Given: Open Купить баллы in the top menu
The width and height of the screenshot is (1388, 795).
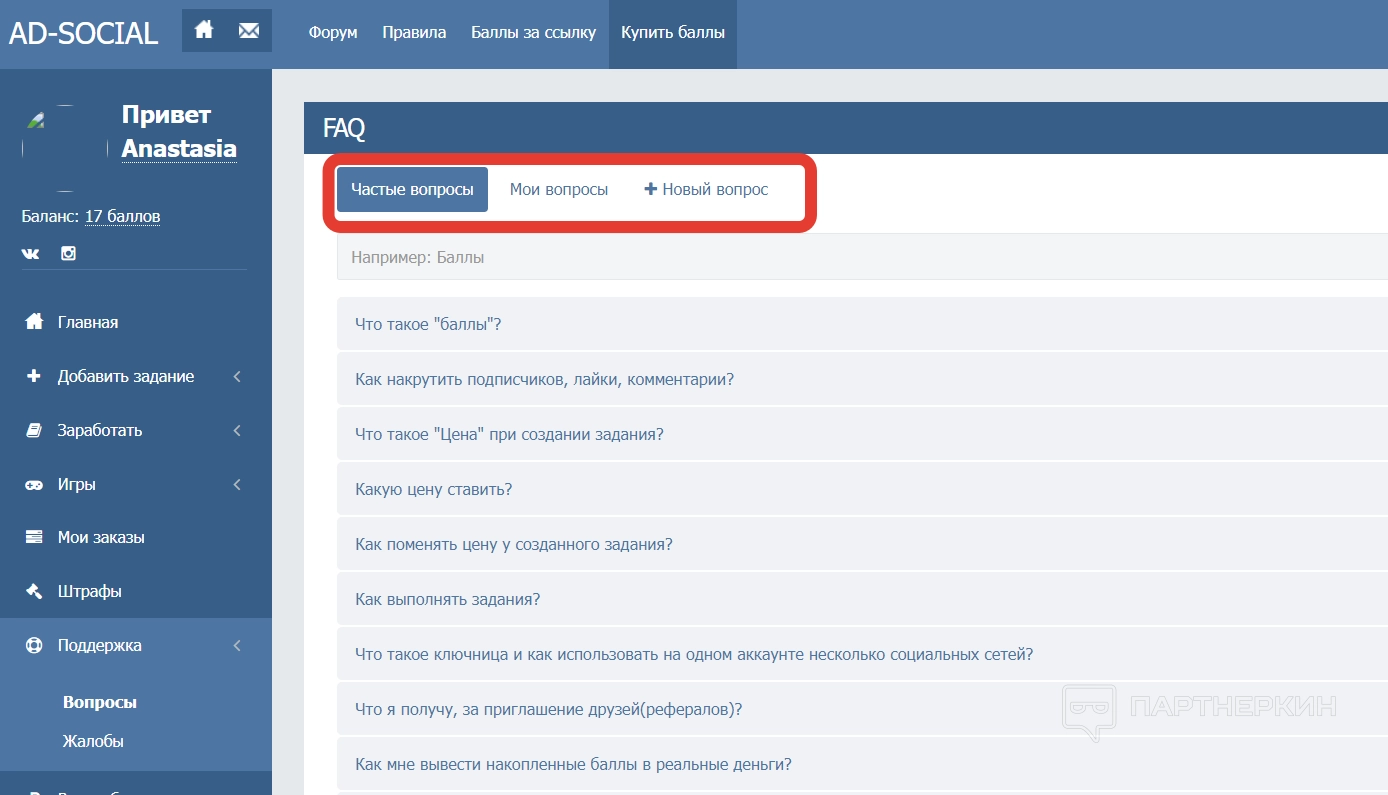Looking at the screenshot, I should [x=673, y=32].
